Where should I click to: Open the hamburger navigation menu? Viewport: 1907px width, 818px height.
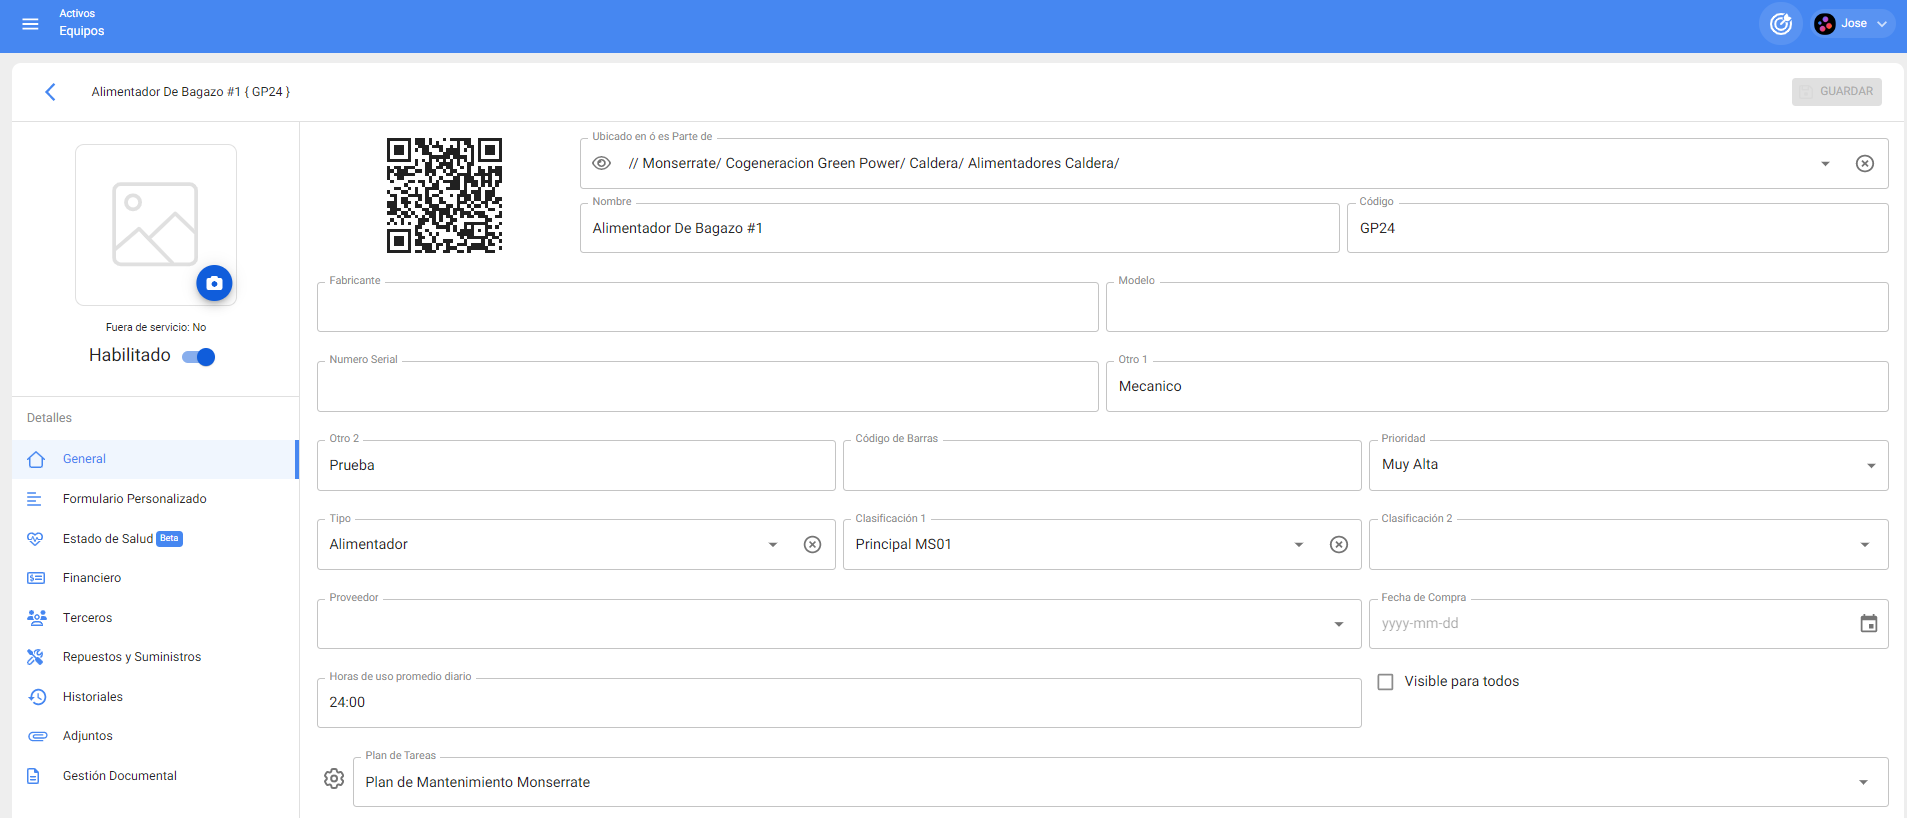point(30,24)
